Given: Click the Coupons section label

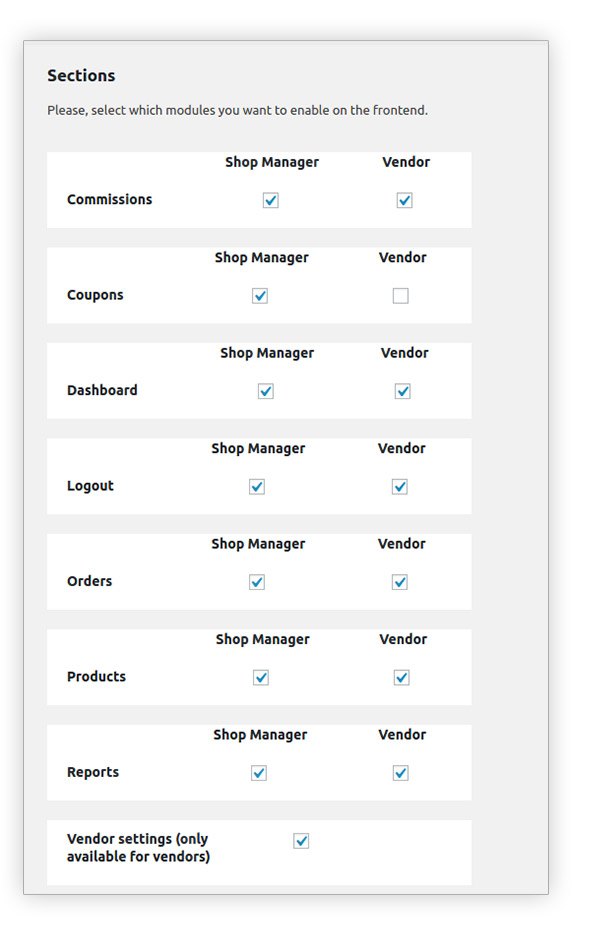Looking at the screenshot, I should coord(94,295).
